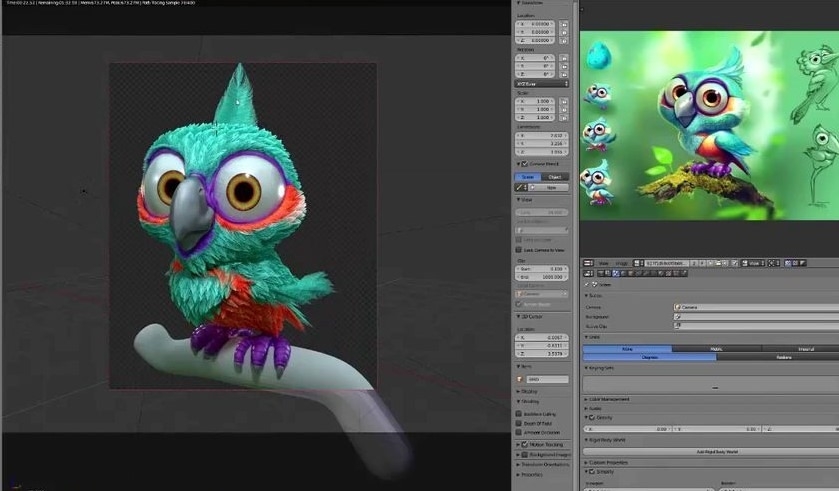
Task: Toggle the Motion Tracking checkbox
Action: tap(525, 444)
